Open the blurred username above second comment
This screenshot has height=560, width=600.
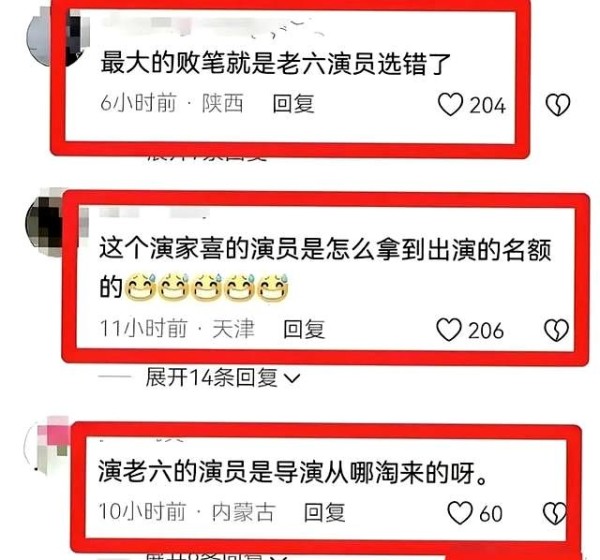pos(153,212)
